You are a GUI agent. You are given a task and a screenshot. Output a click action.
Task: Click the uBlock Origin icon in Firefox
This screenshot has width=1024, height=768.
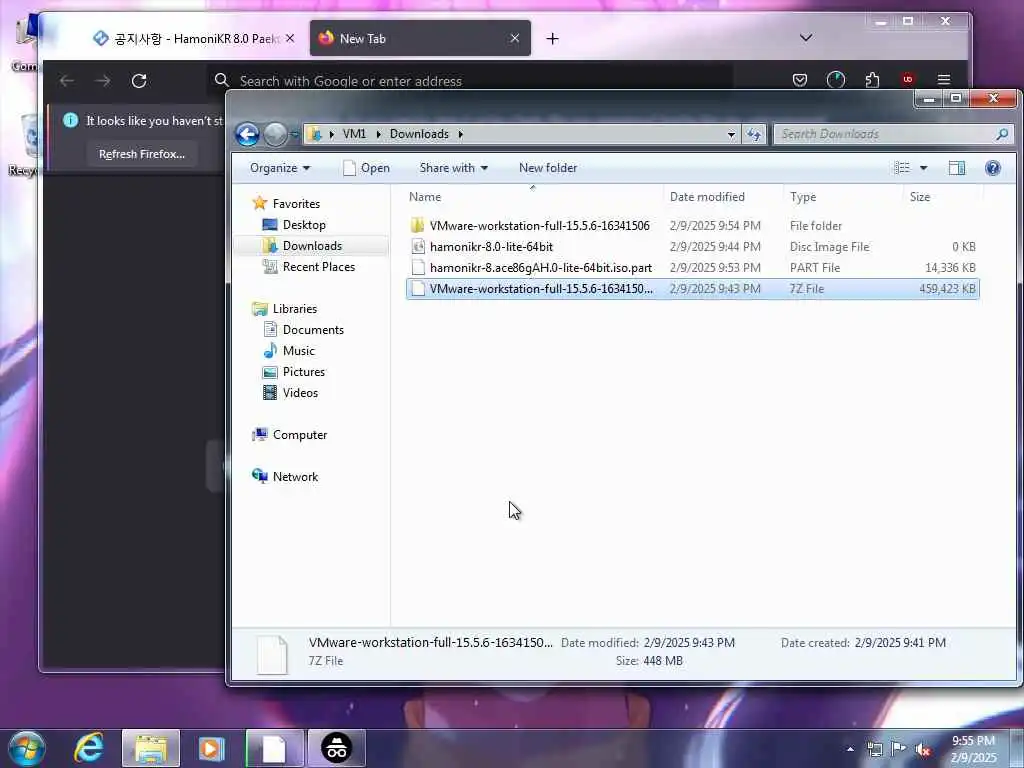point(908,80)
